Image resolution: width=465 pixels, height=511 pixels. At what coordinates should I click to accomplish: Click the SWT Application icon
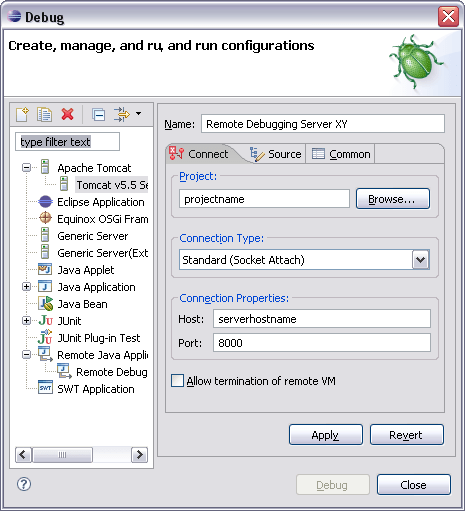(x=45, y=388)
